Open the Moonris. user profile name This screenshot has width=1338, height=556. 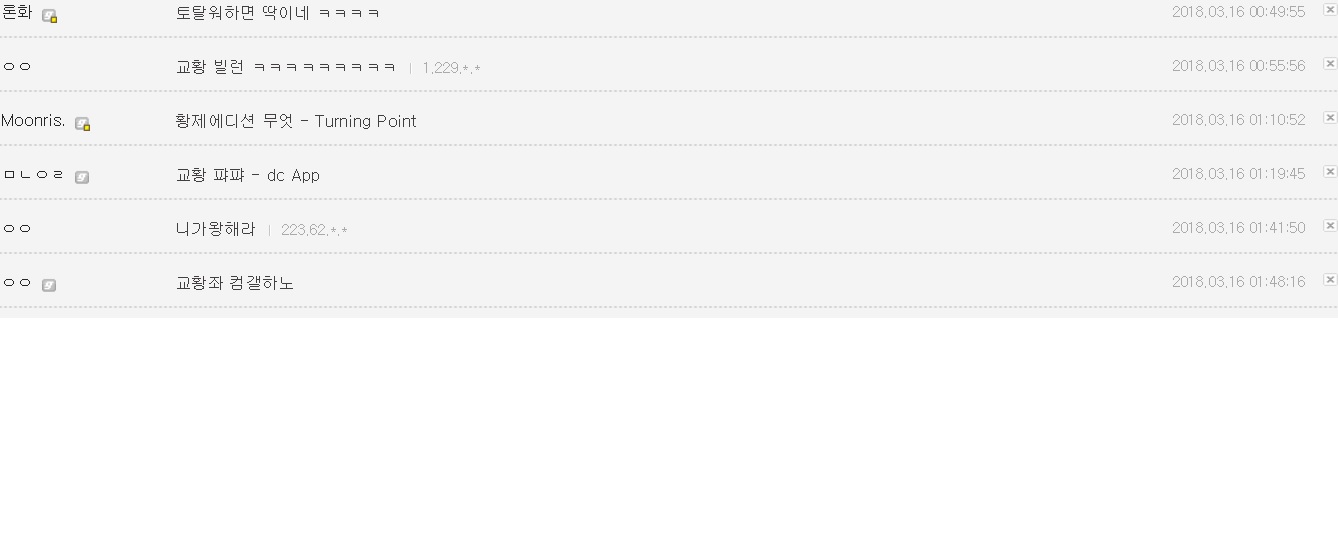(33, 121)
